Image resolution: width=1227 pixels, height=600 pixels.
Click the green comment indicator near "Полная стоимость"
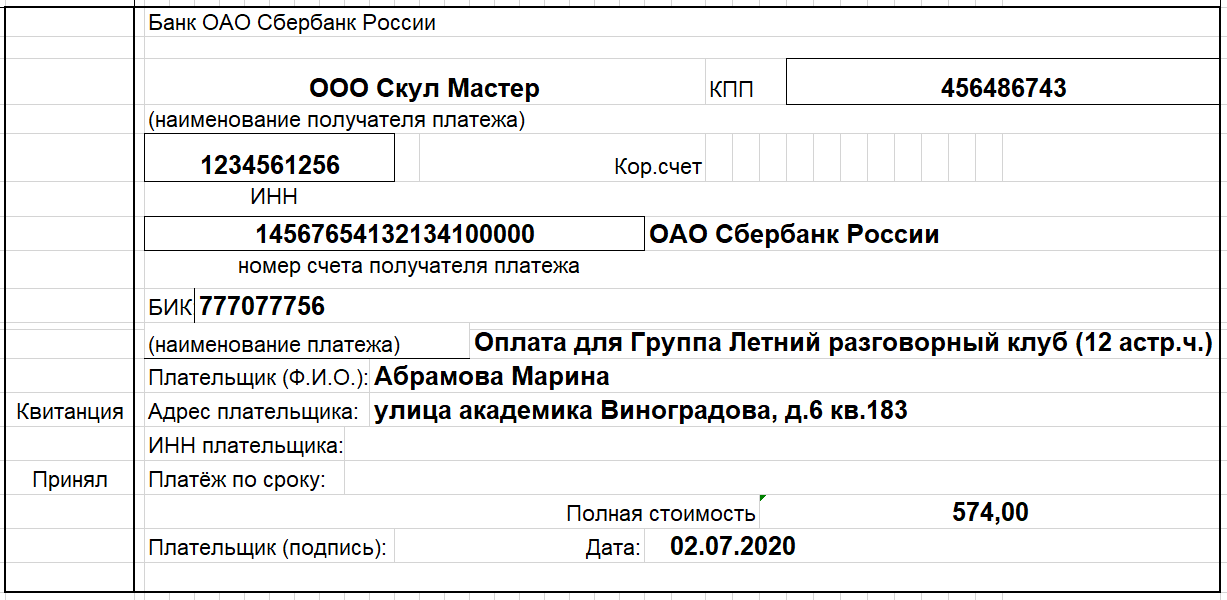[x=763, y=498]
